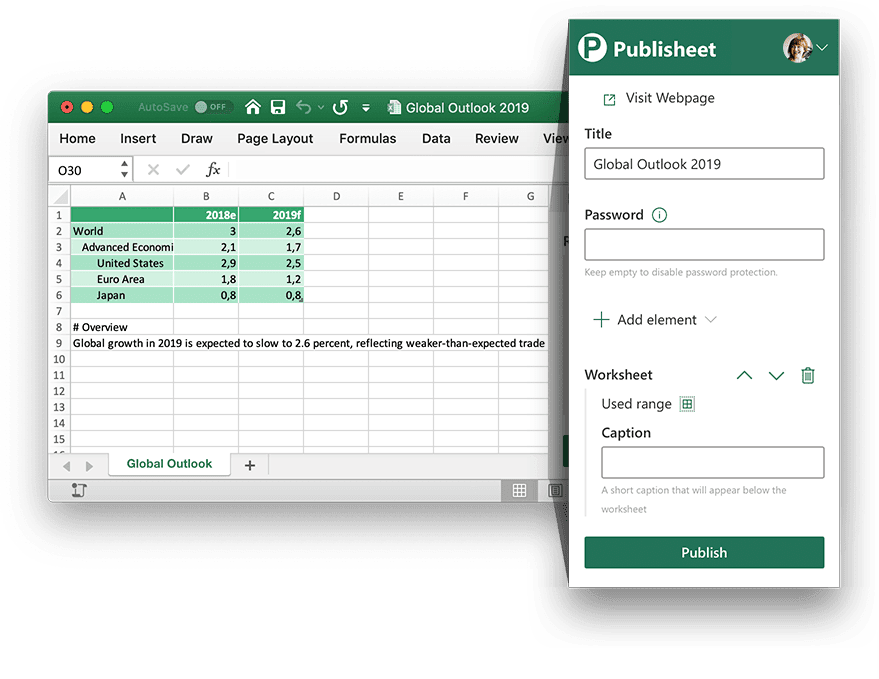Click the confirm entry checkmark icon
Image resolution: width=879 pixels, height=679 pixels.
(x=183, y=169)
